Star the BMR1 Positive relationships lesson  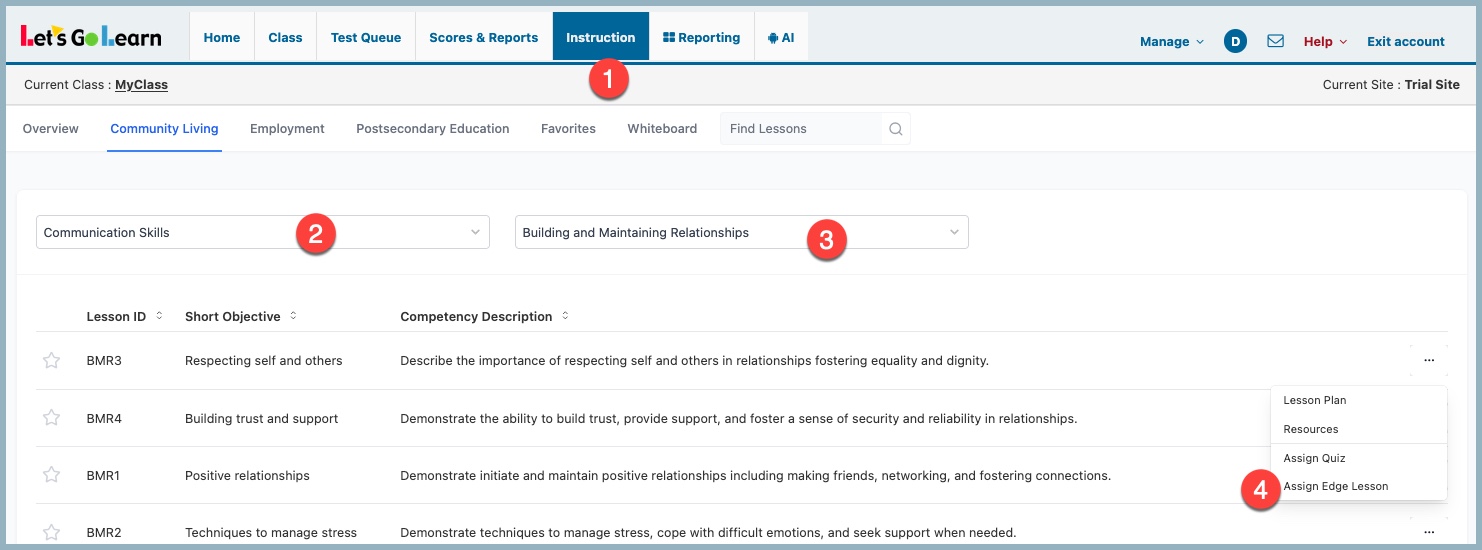[x=52, y=475]
